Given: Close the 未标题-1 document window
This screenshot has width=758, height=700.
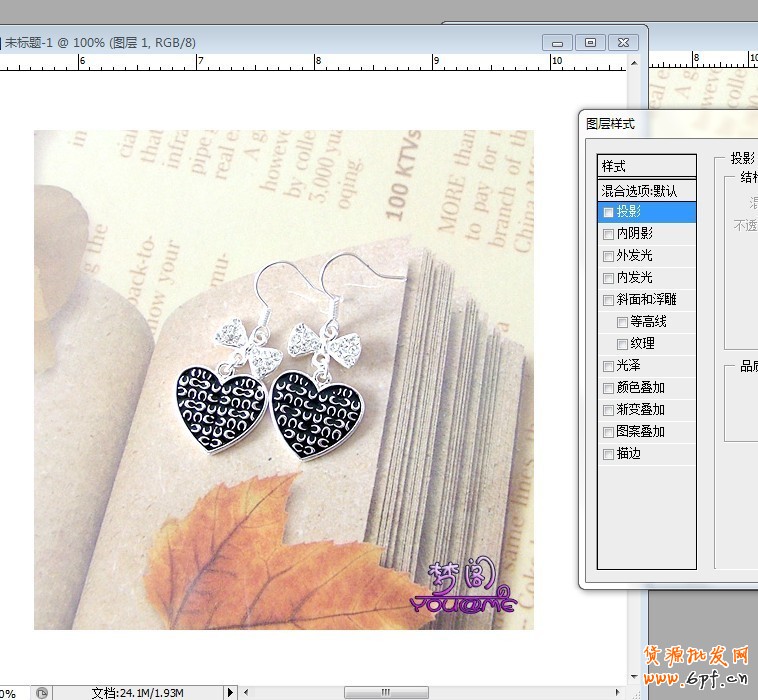Looking at the screenshot, I should (623, 43).
